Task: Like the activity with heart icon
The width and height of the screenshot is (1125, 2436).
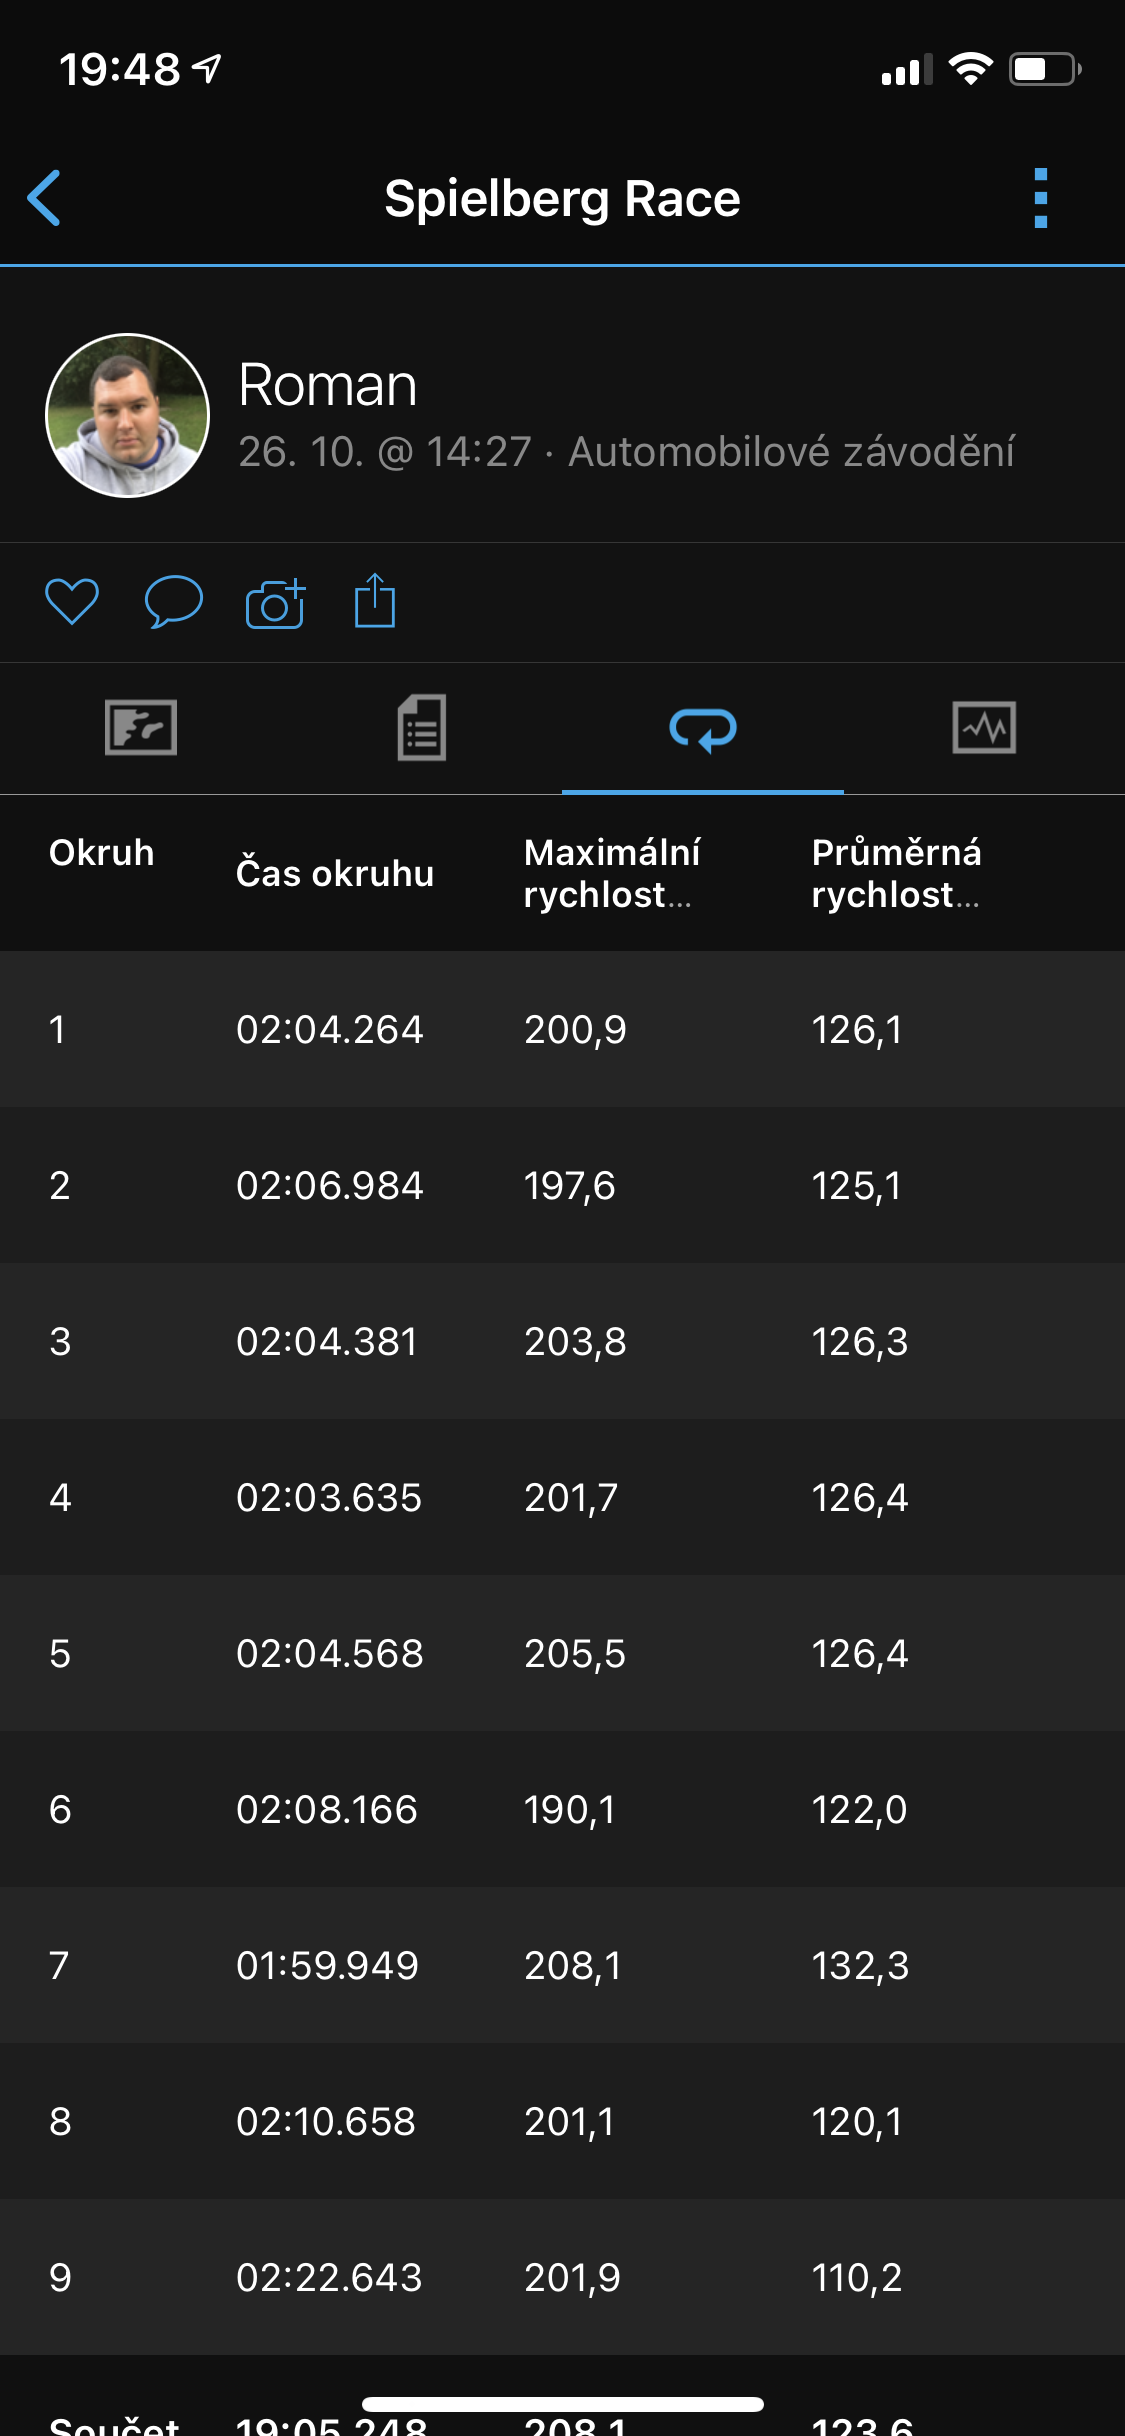Action: (x=72, y=602)
